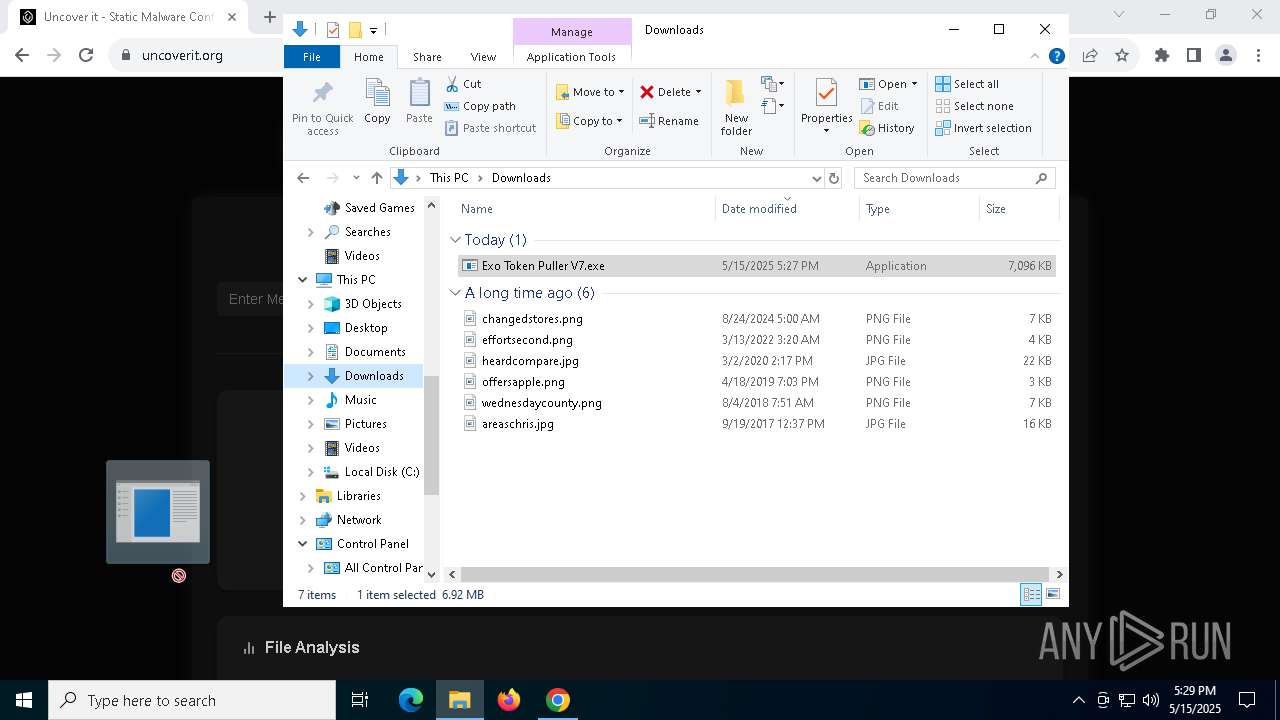This screenshot has width=1280, height=720.
Task: Click Select none in ribbon
Action: coord(975,106)
